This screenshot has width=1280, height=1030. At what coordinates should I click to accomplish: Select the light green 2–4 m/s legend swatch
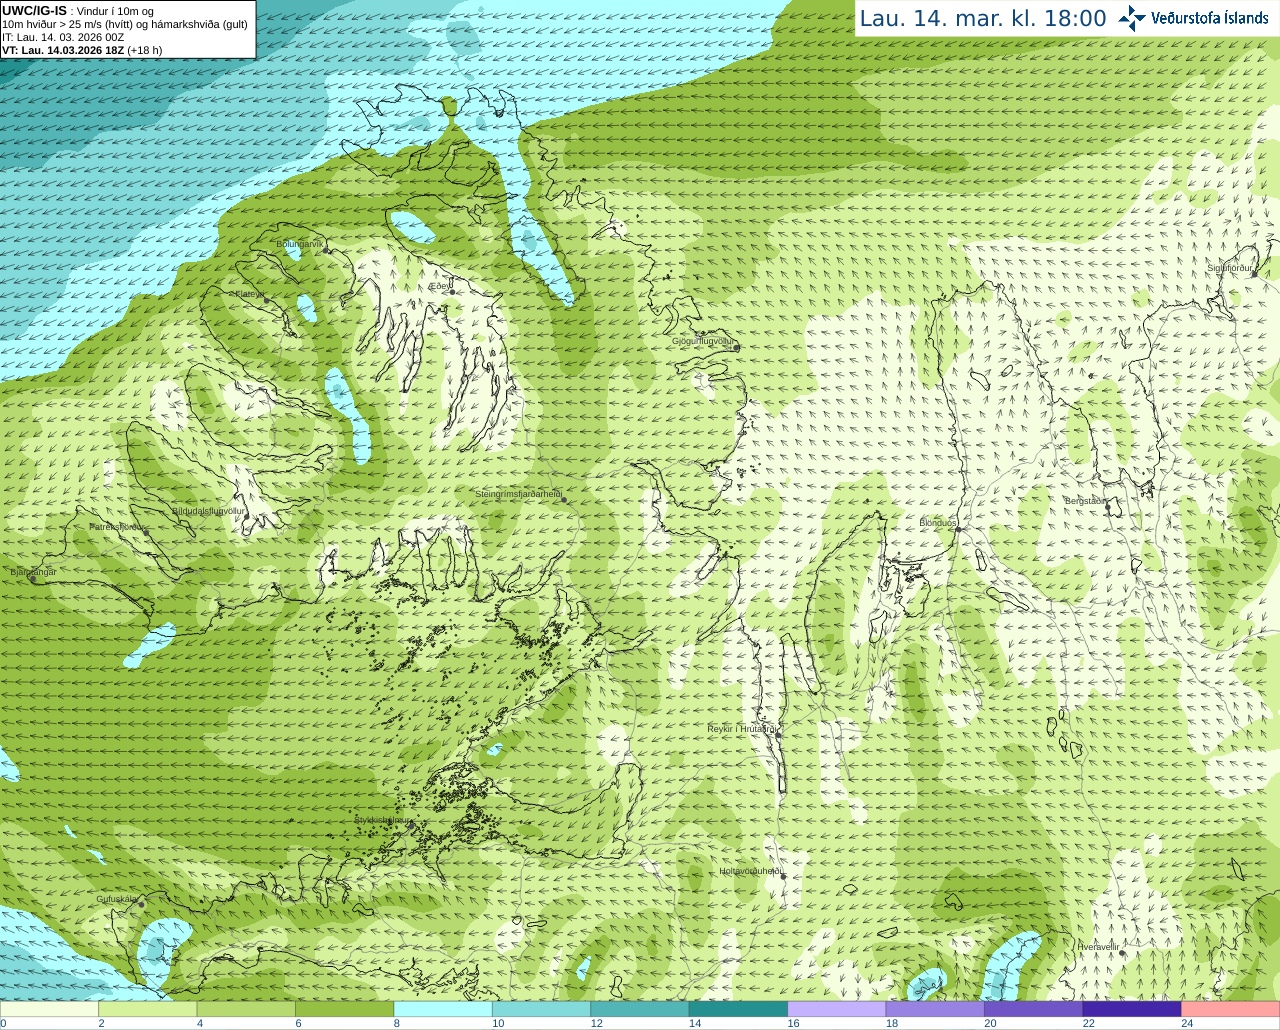[x=147, y=1009]
